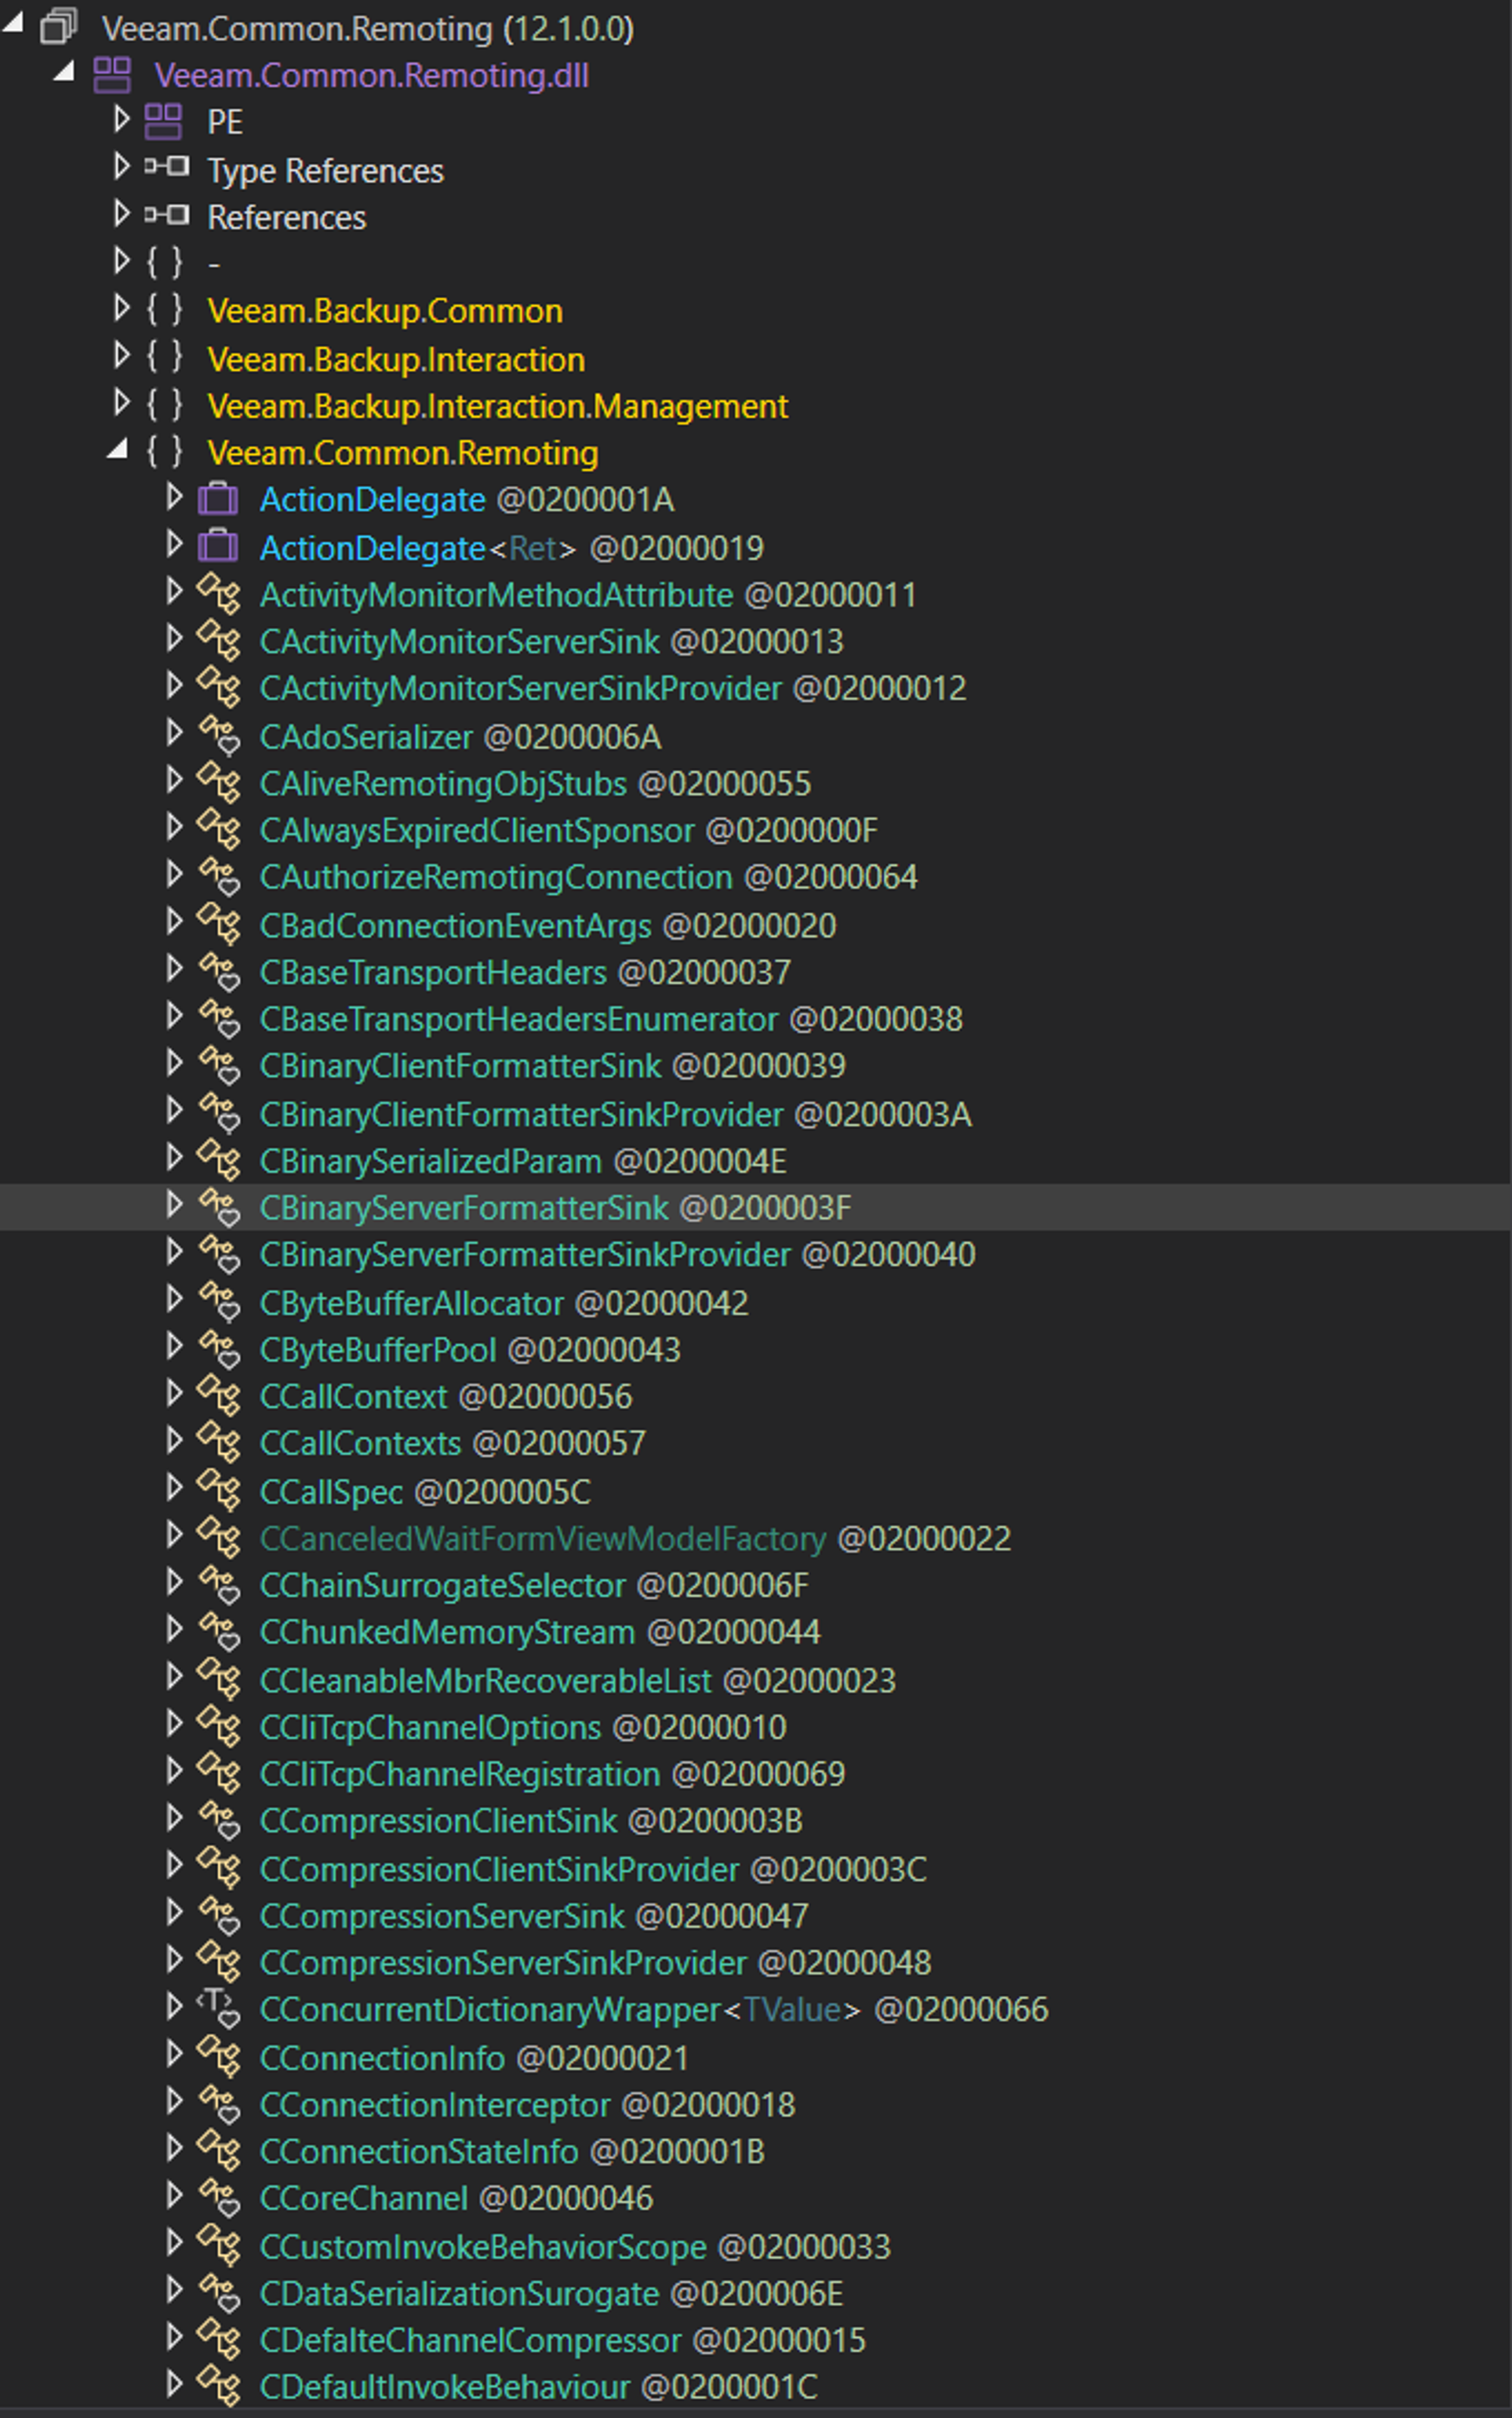Expand the CBinaryServerFormatterSink class arrow
Image resolution: width=1512 pixels, height=2418 pixels.
click(174, 1205)
